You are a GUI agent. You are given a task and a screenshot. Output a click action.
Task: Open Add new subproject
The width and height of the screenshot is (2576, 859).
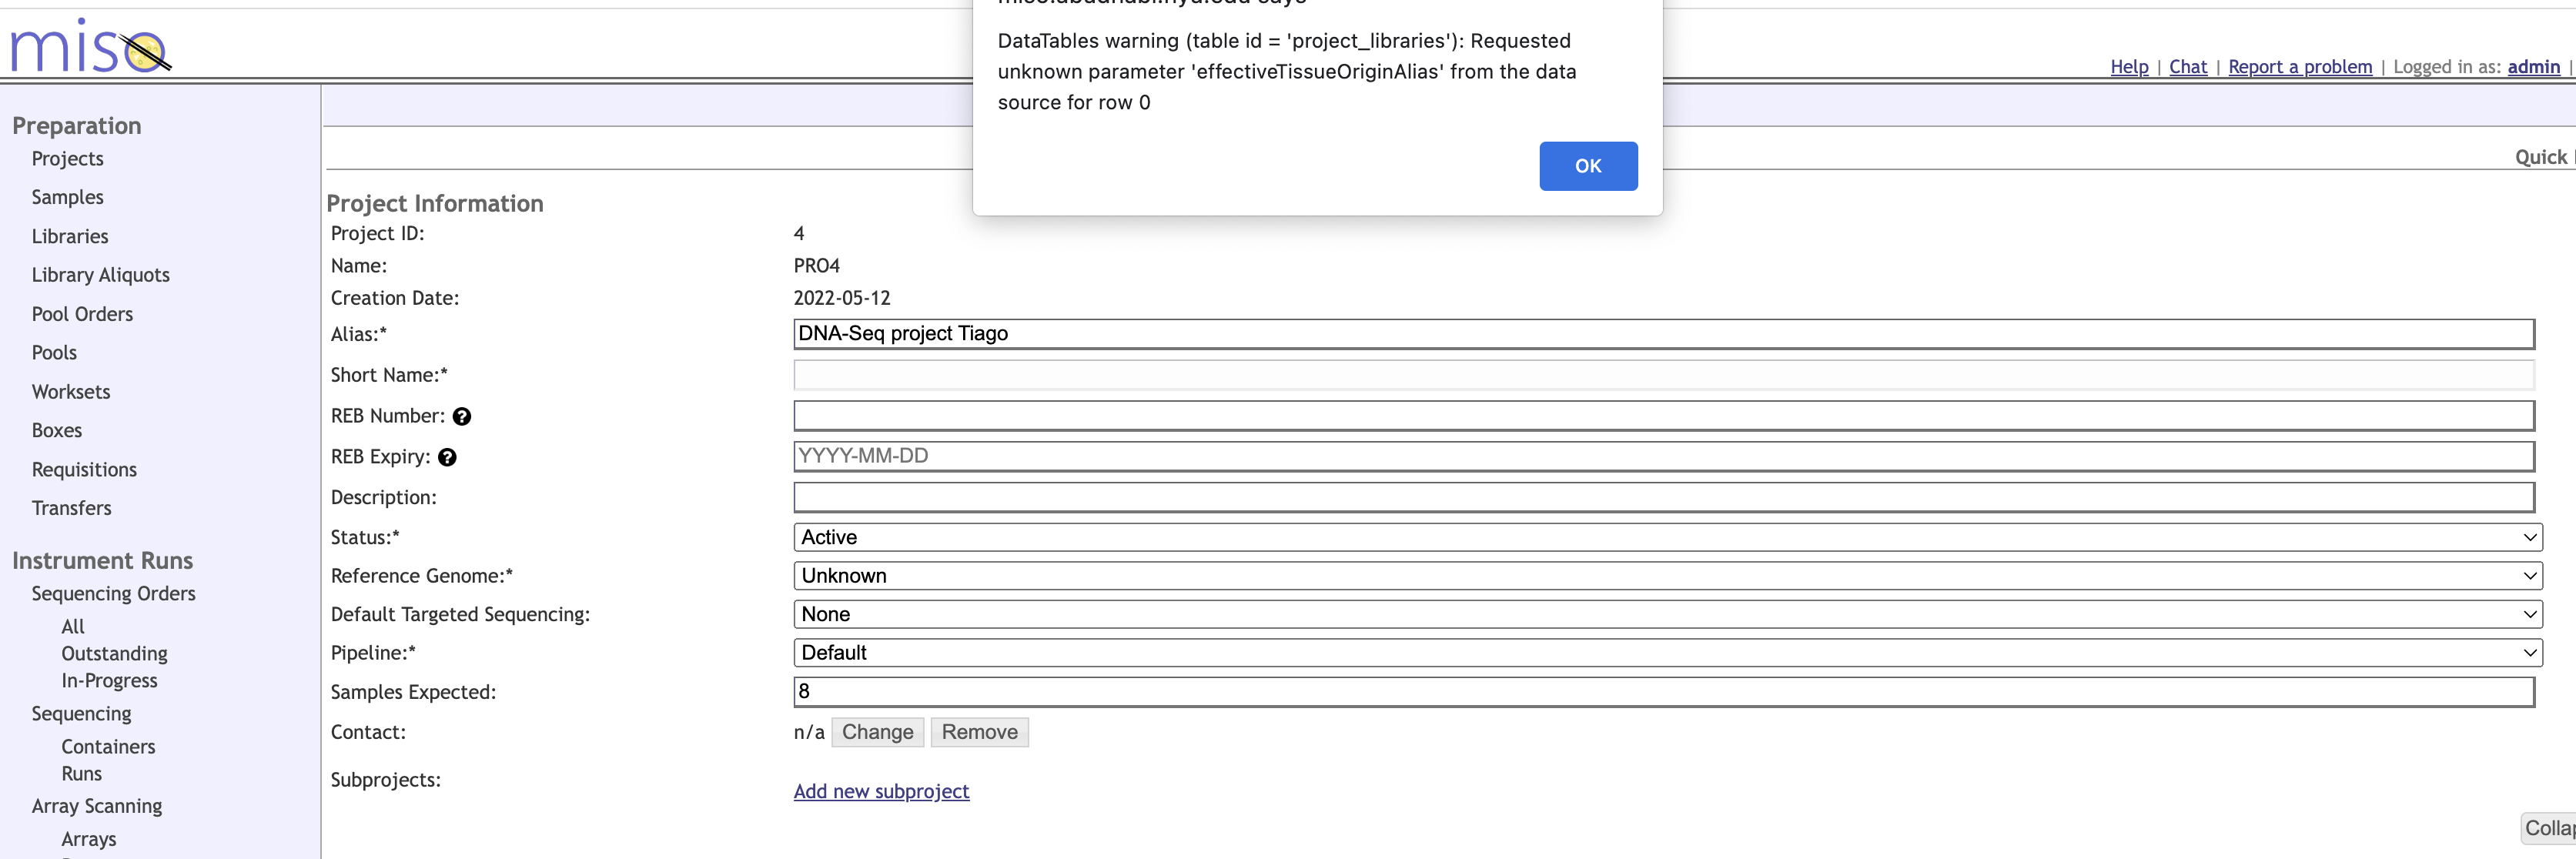[x=881, y=791]
